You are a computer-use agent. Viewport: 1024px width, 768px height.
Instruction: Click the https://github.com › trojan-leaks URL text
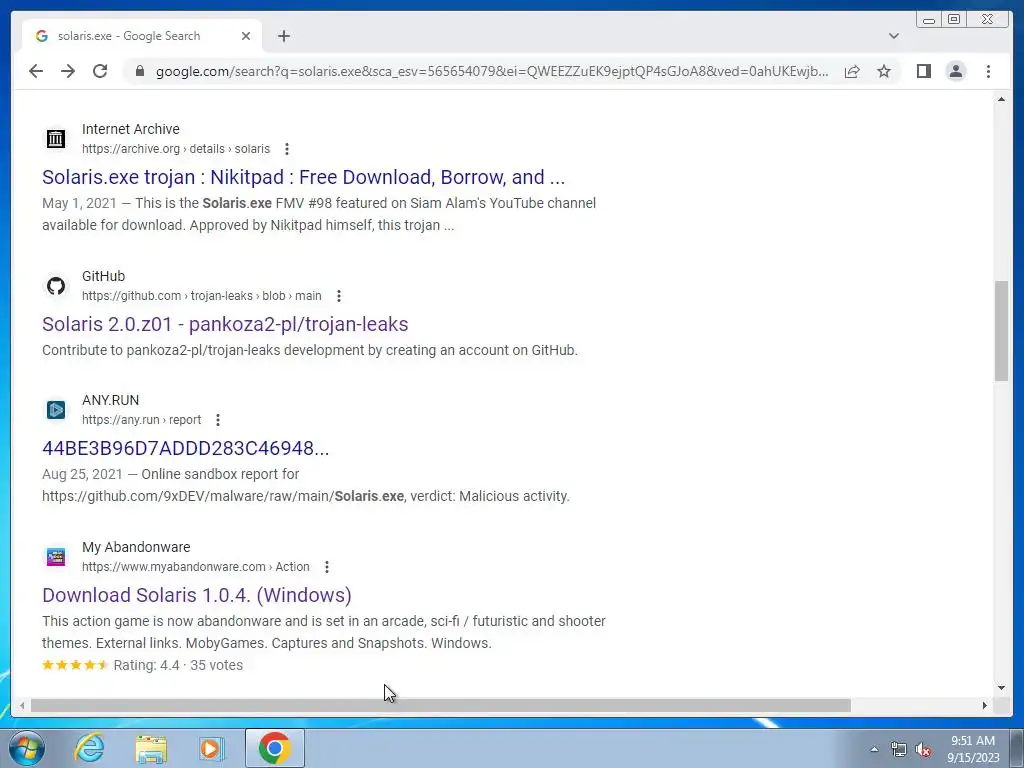(201, 296)
